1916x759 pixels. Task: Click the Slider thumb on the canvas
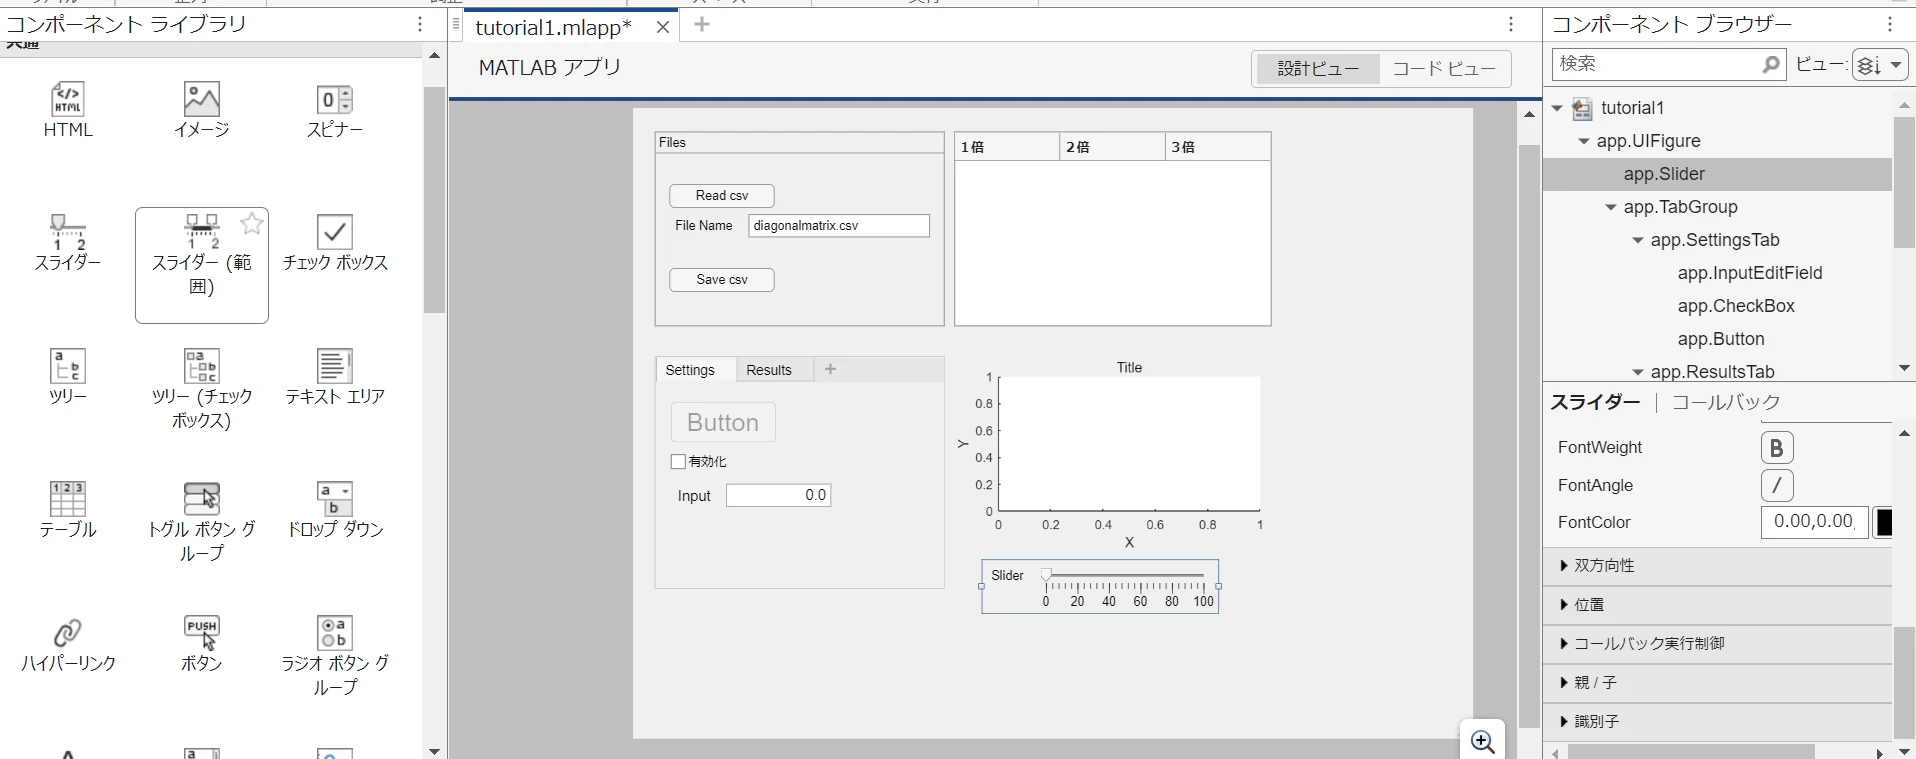(1046, 575)
